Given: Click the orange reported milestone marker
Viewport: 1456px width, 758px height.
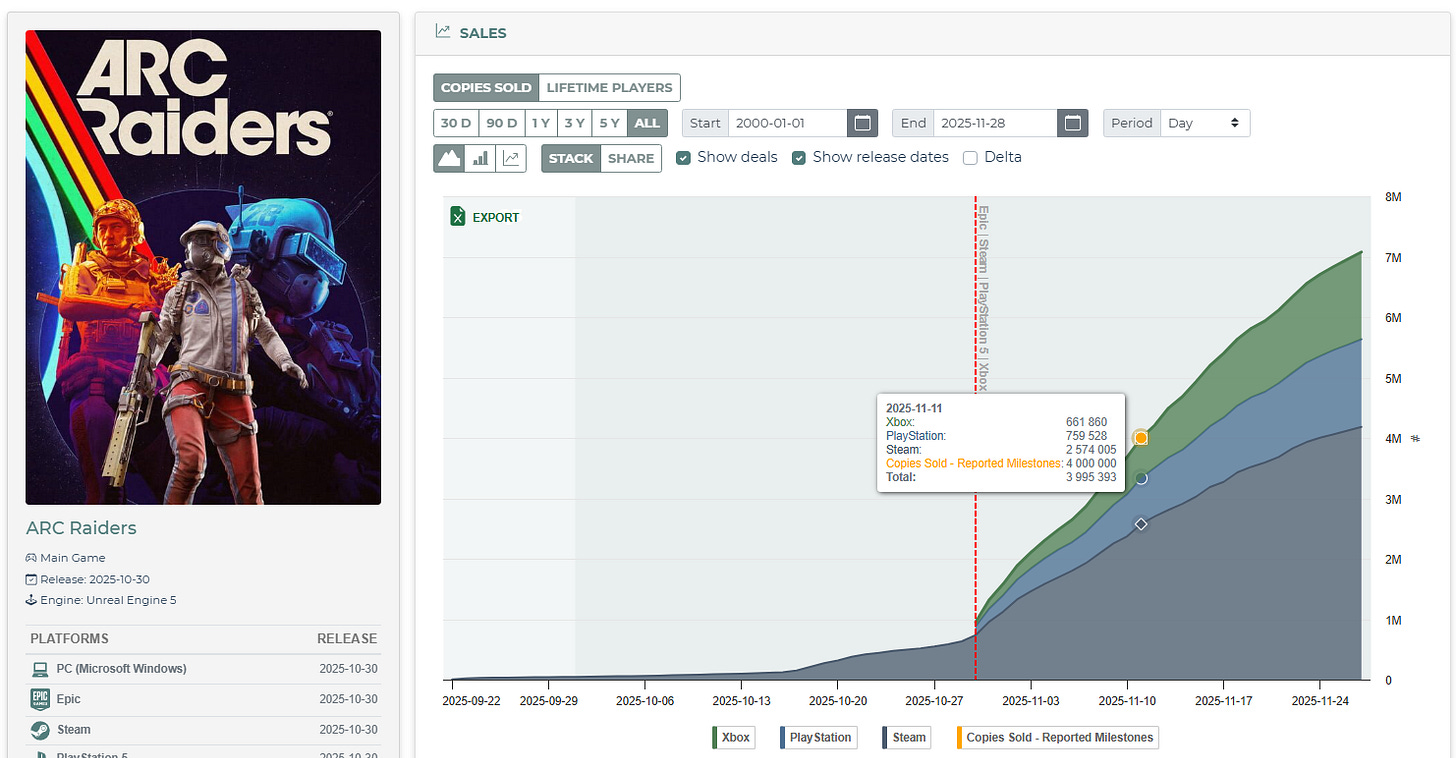Looking at the screenshot, I should coord(1141,438).
